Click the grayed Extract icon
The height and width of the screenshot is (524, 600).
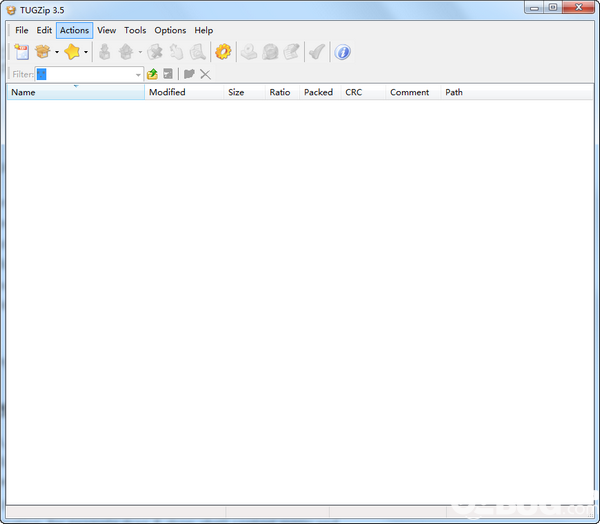(x=126, y=52)
